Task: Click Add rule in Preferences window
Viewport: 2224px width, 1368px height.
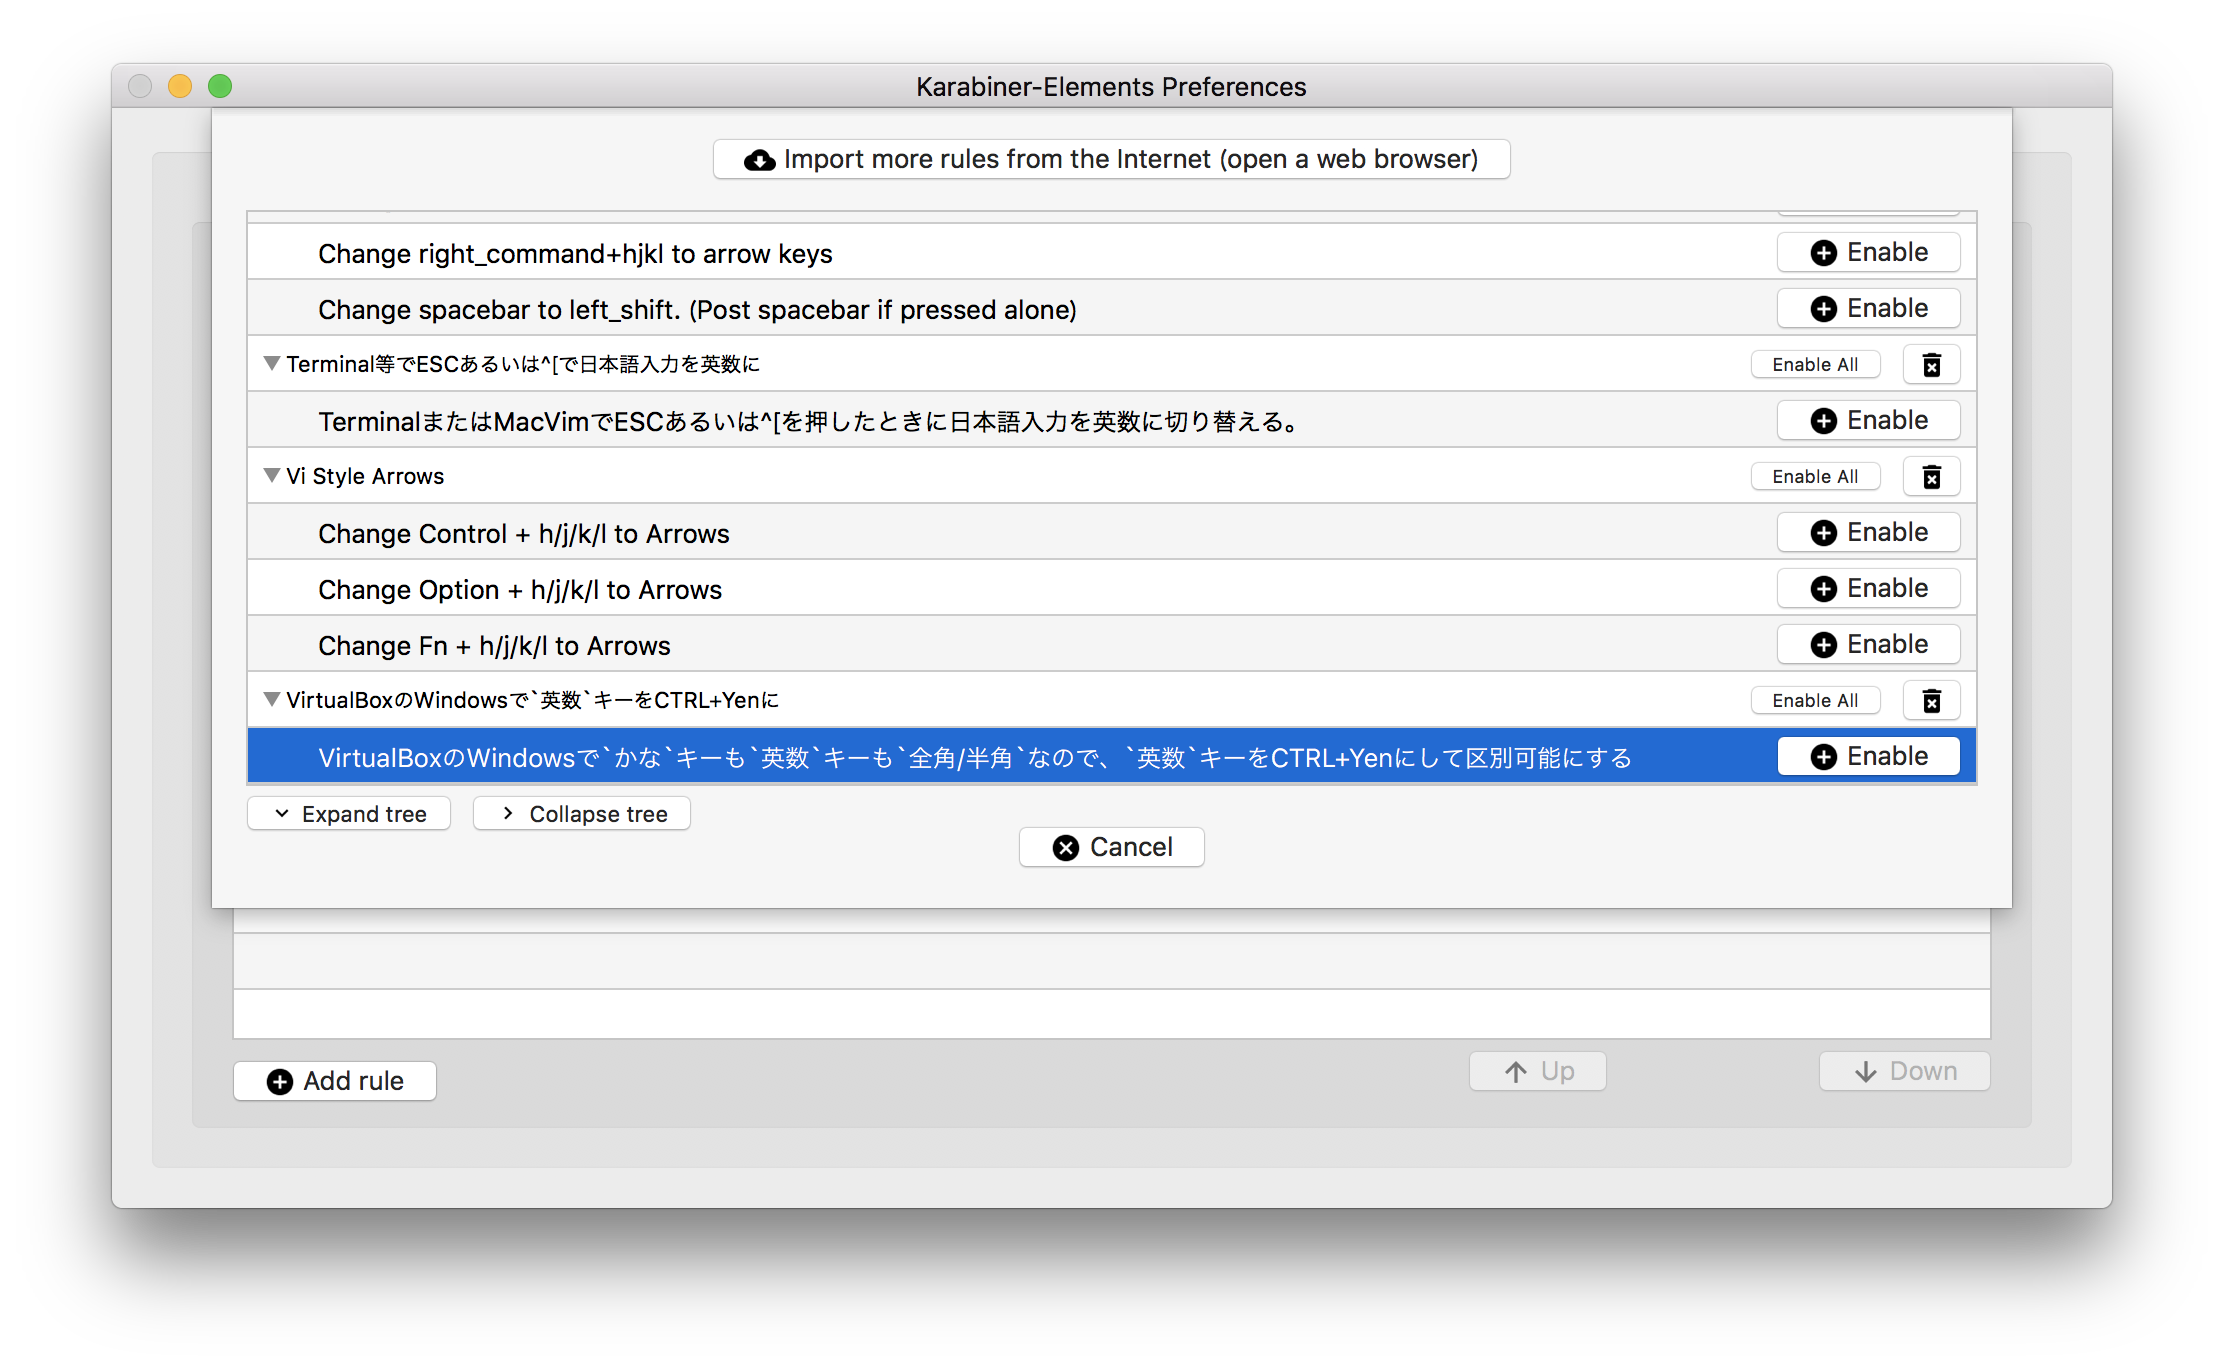Action: [334, 1081]
